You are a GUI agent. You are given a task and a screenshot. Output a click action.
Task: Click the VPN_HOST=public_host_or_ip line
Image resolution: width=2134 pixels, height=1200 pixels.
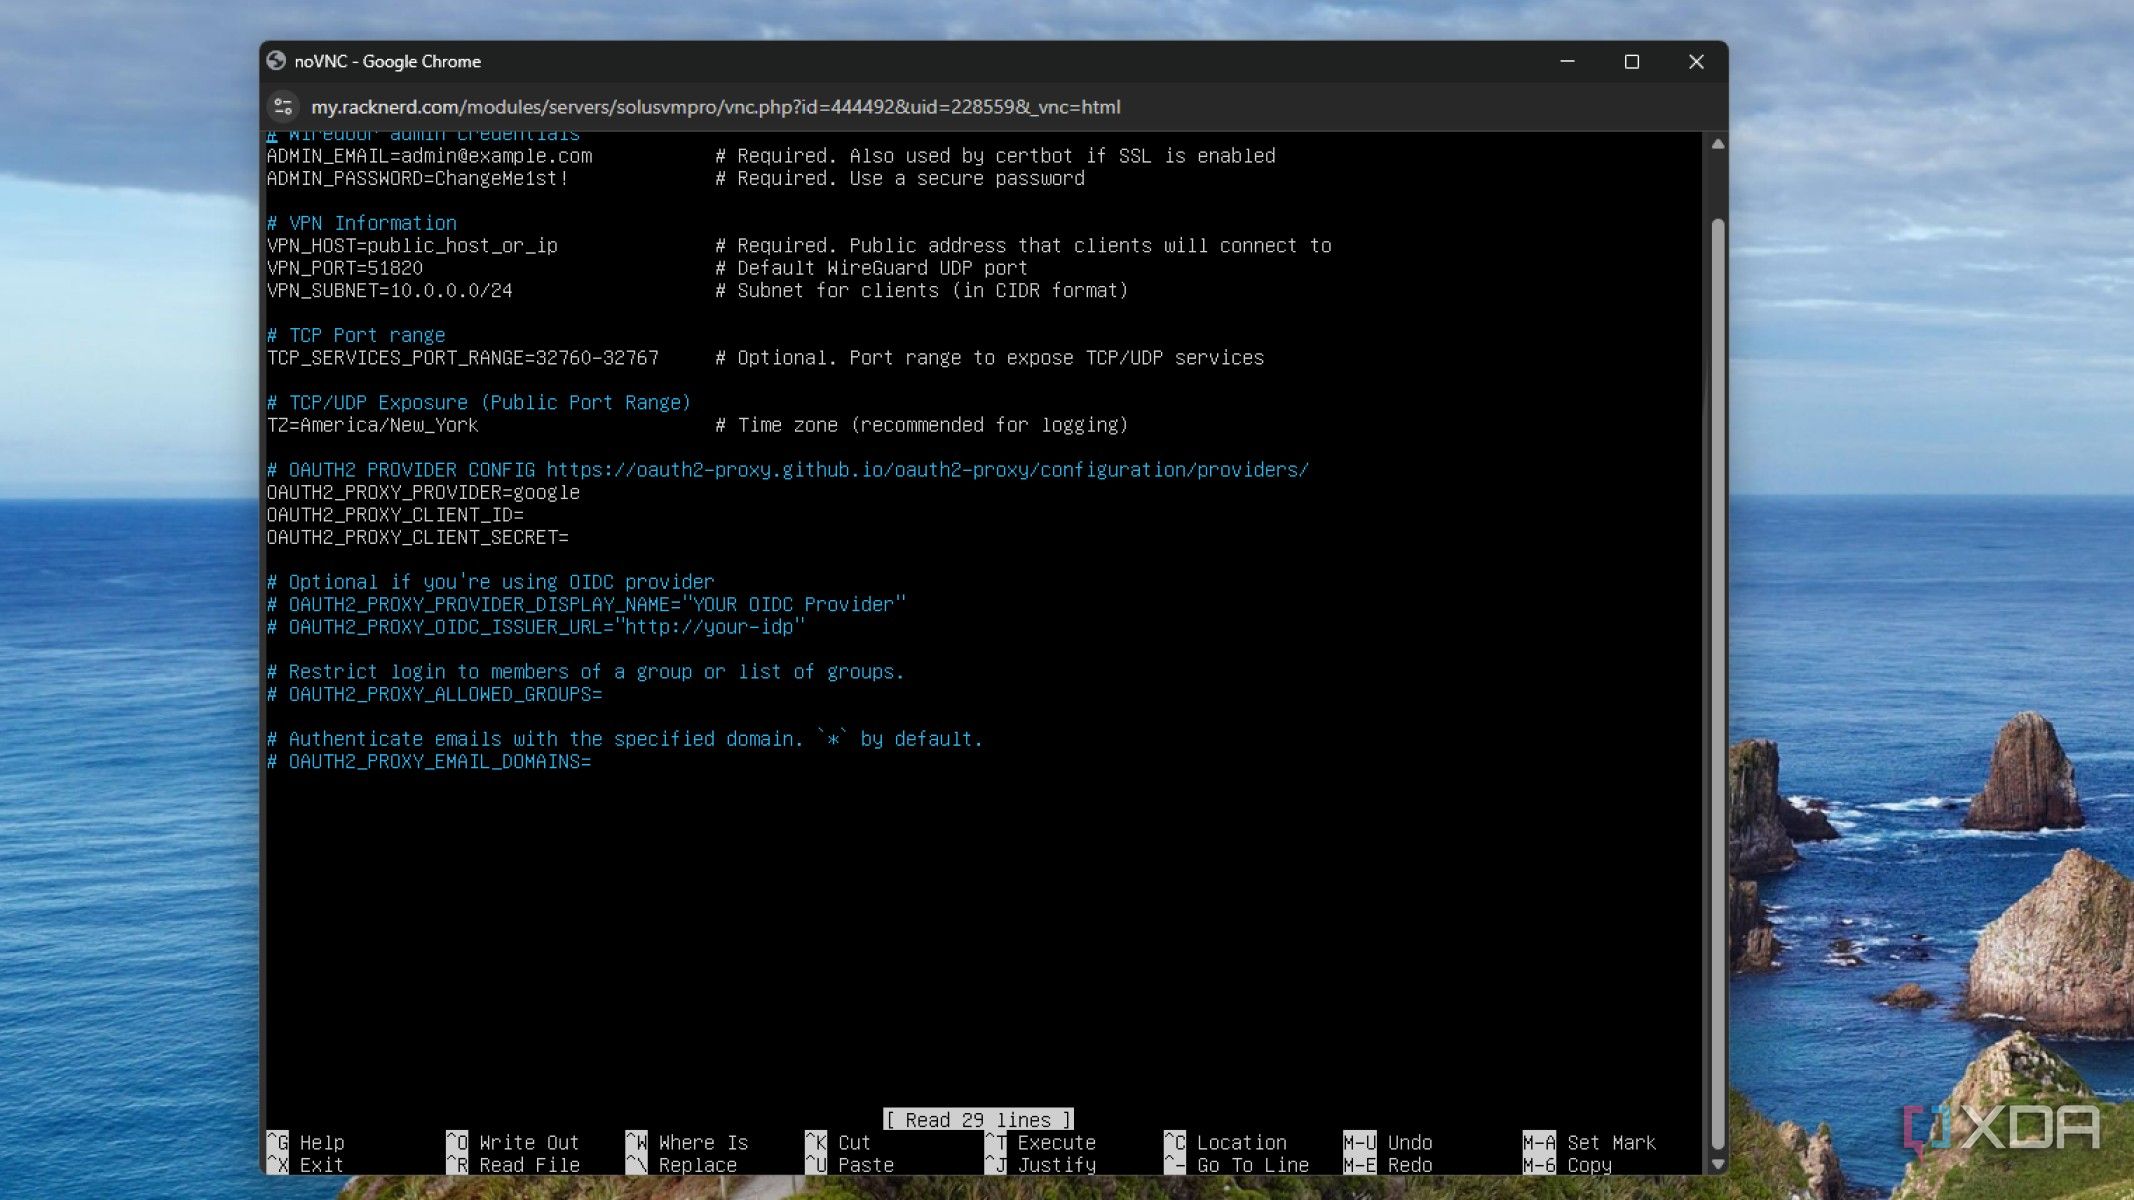tap(412, 246)
